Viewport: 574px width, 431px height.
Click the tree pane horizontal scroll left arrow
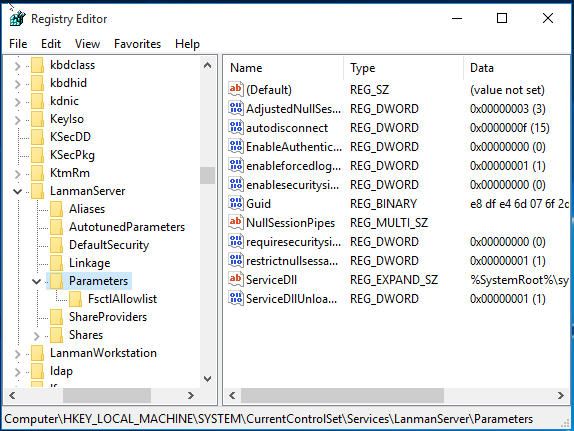point(12,395)
